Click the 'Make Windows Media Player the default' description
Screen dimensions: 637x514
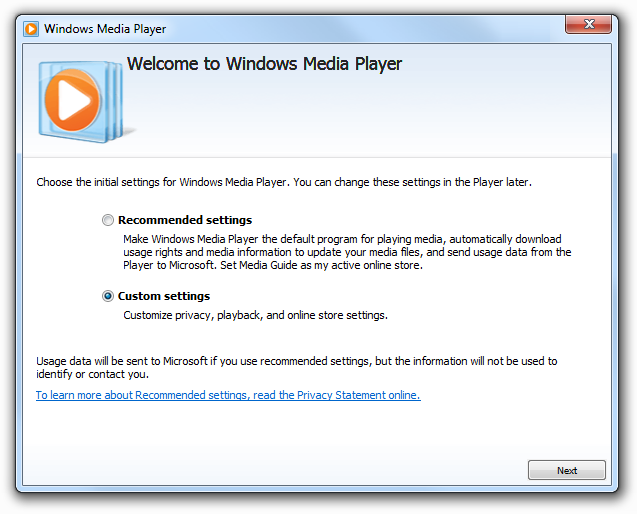click(347, 252)
